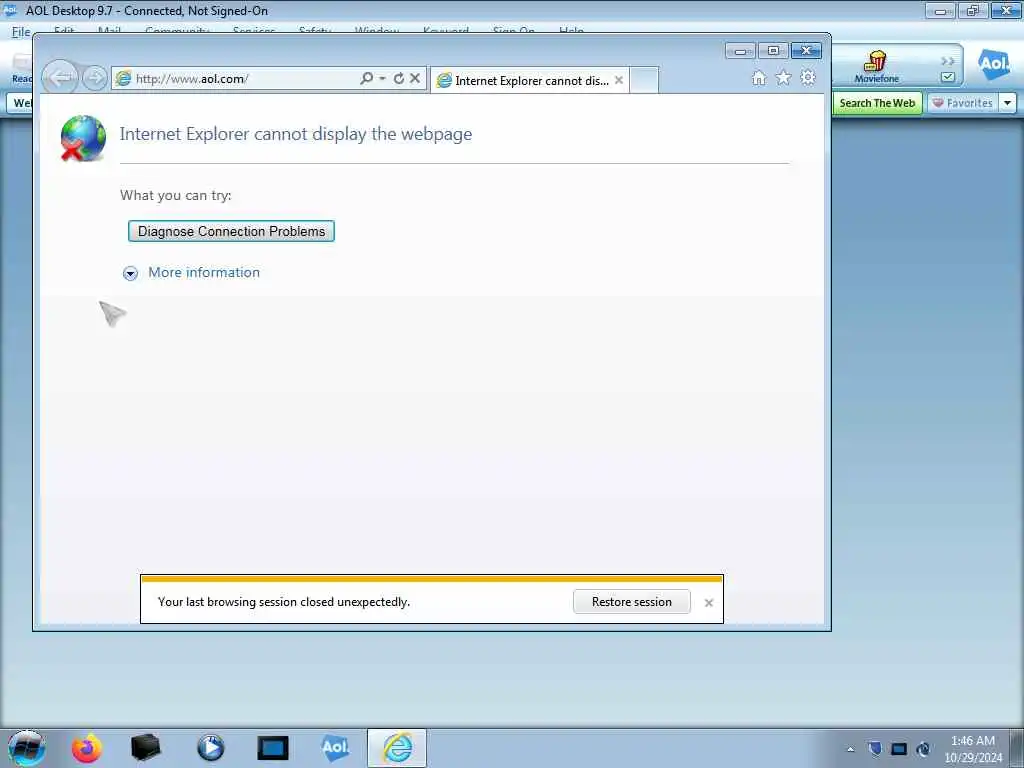Click the dark monitor taskbar icon
Screen dimensions: 1024x768
tap(272, 748)
